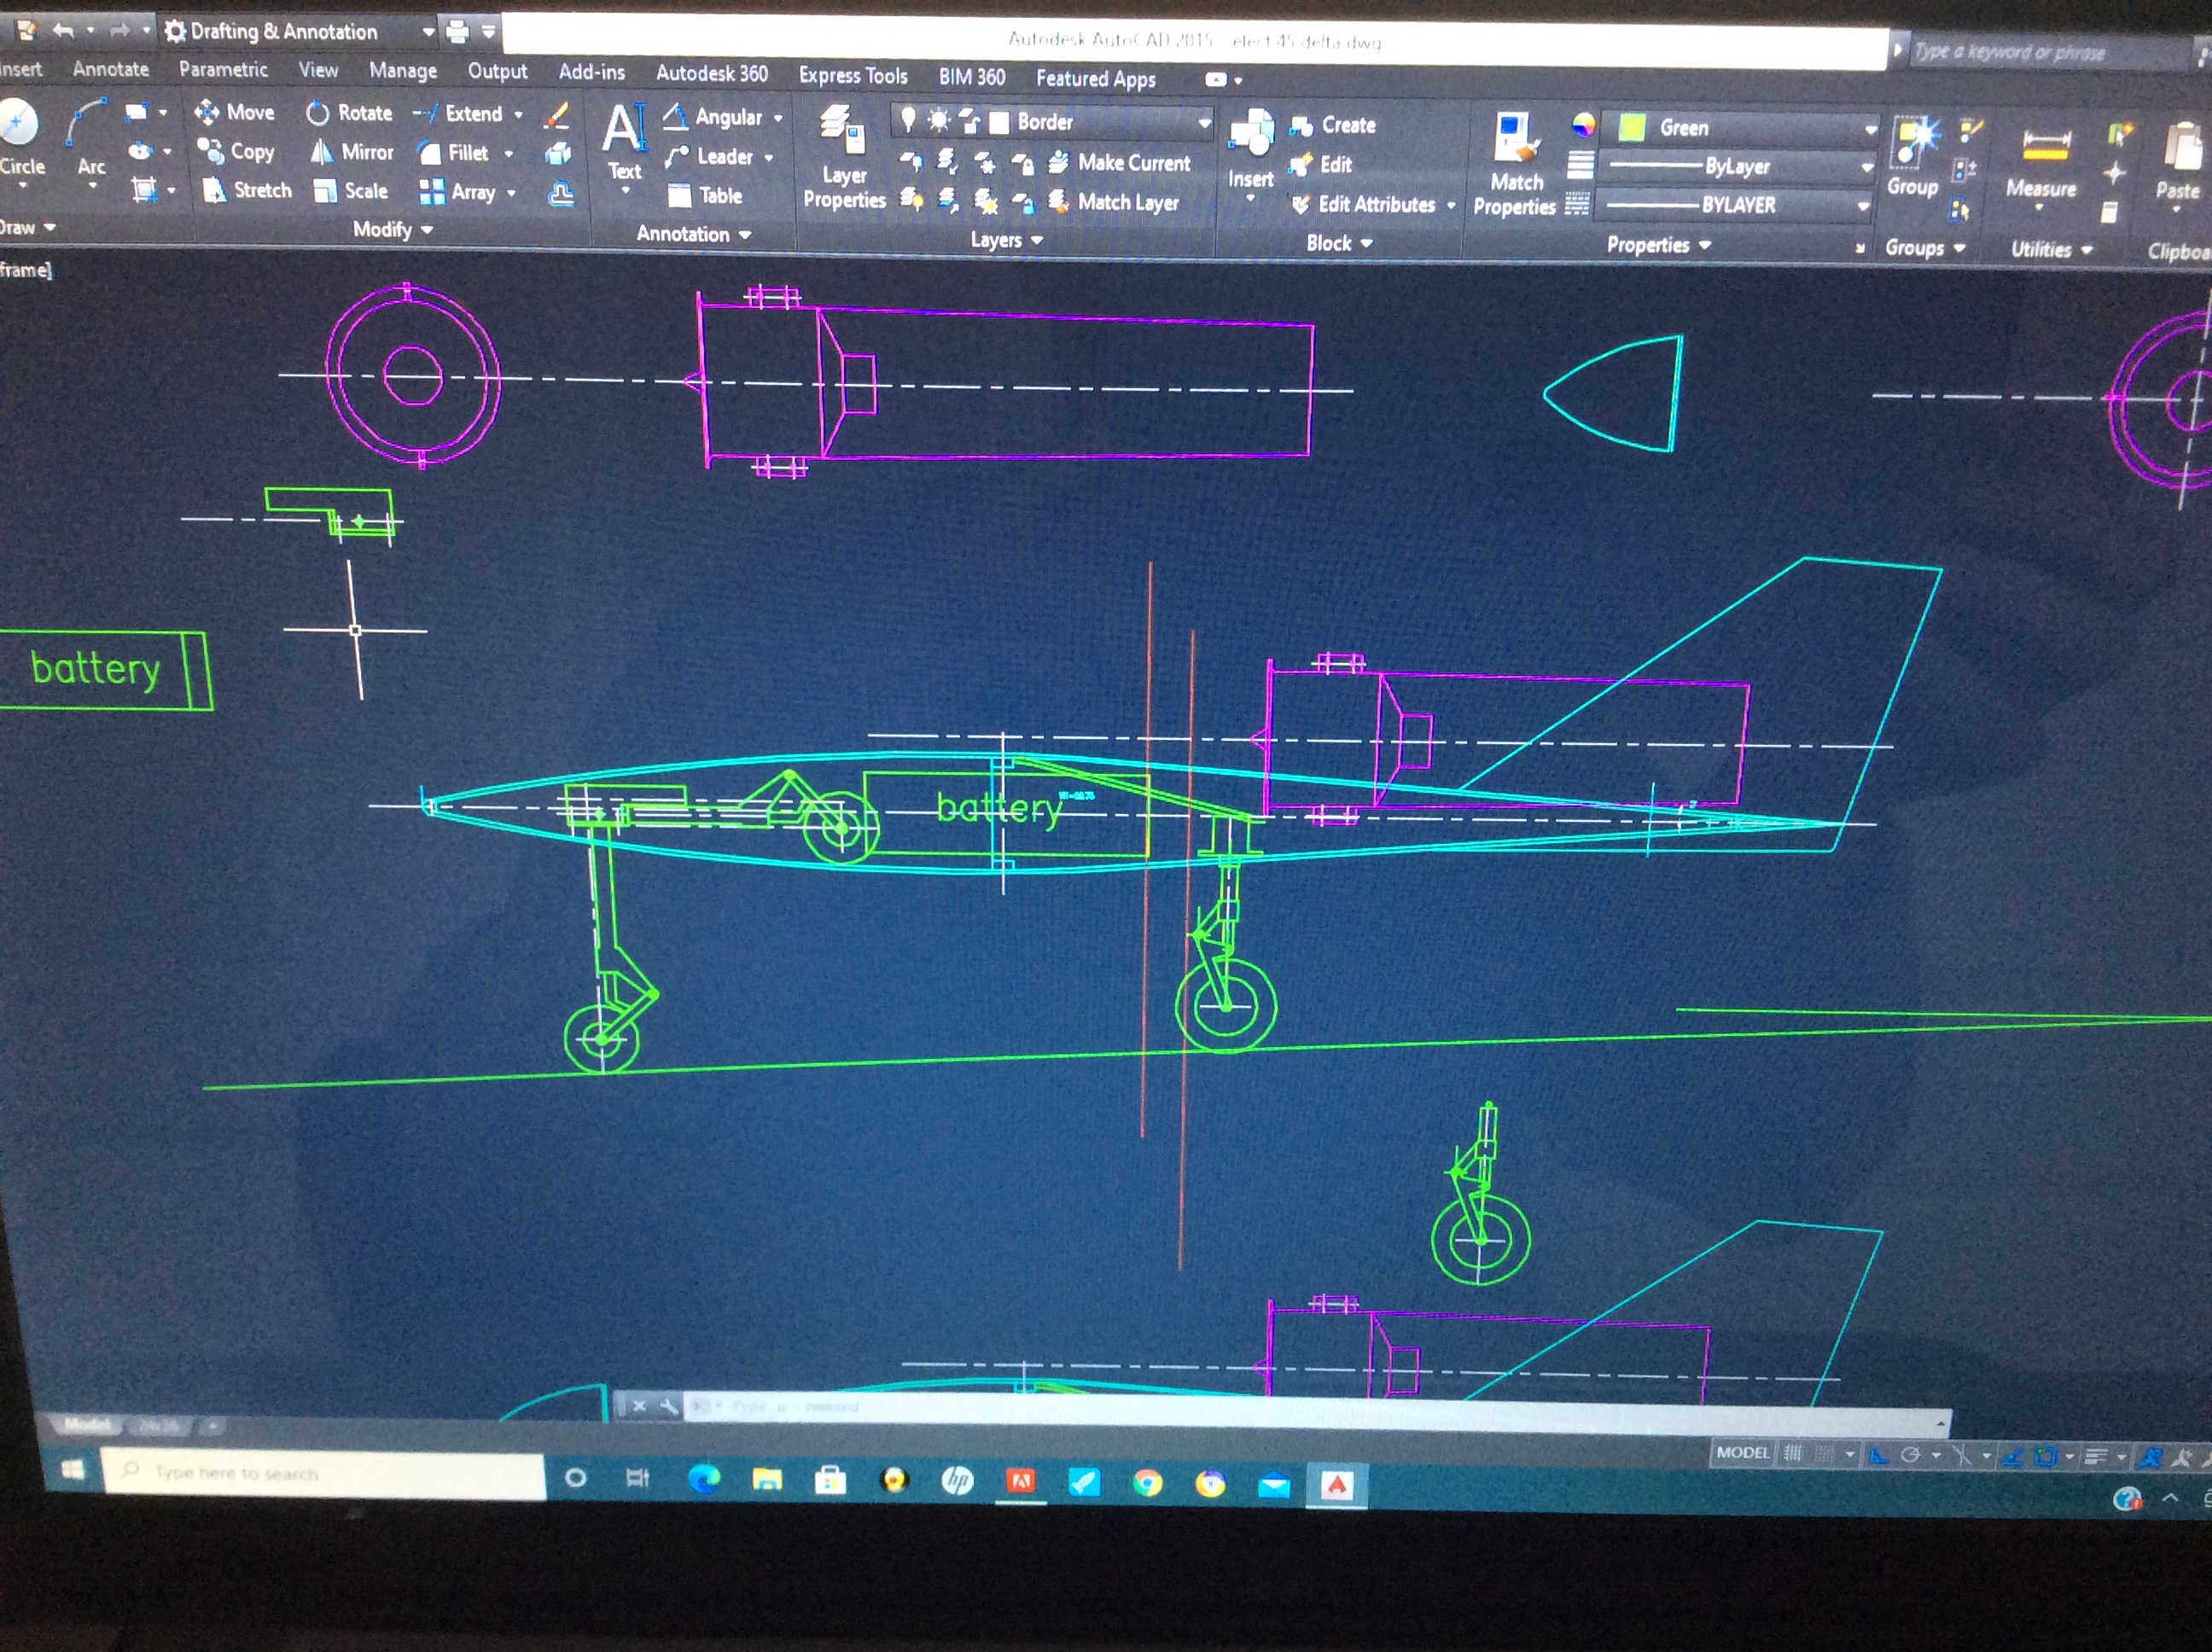Viewport: 2212px width, 1652px height.
Task: Toggle polar tracking in status bar
Action: tap(1910, 1456)
